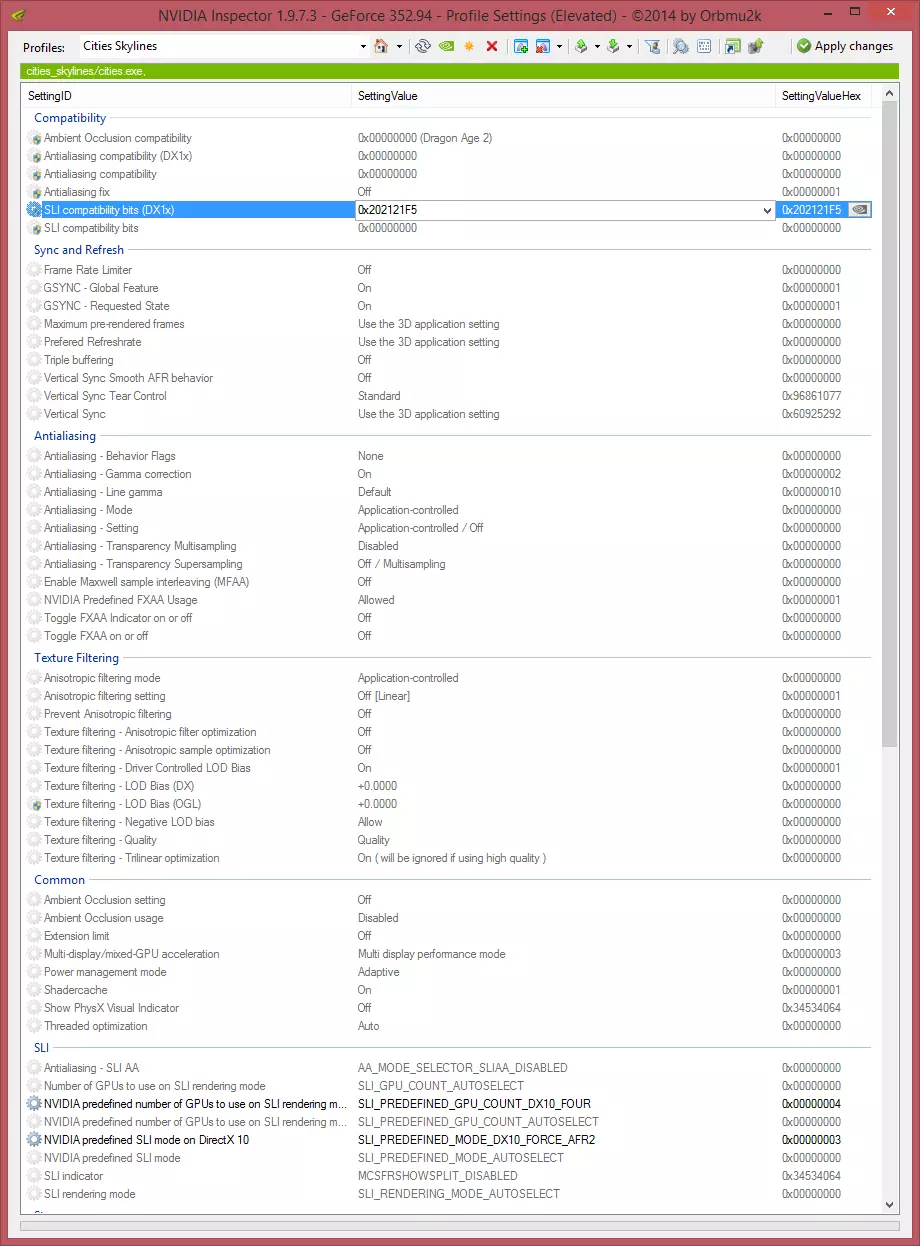Image resolution: width=920 pixels, height=1246 pixels.
Task: Click the scan profiles magnifier icon
Action: coord(680,46)
